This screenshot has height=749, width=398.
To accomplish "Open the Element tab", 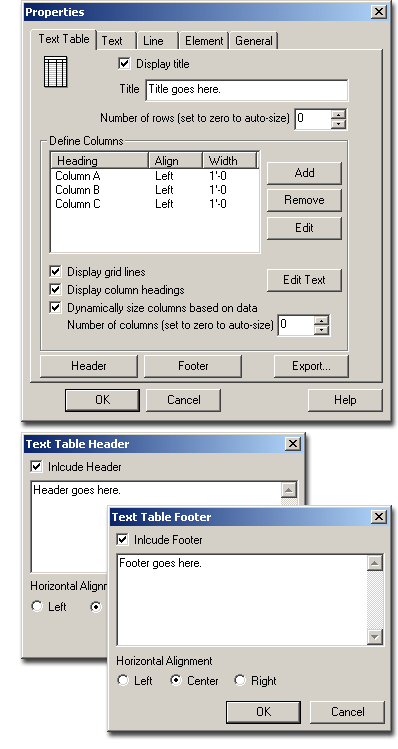I will 204,41.
